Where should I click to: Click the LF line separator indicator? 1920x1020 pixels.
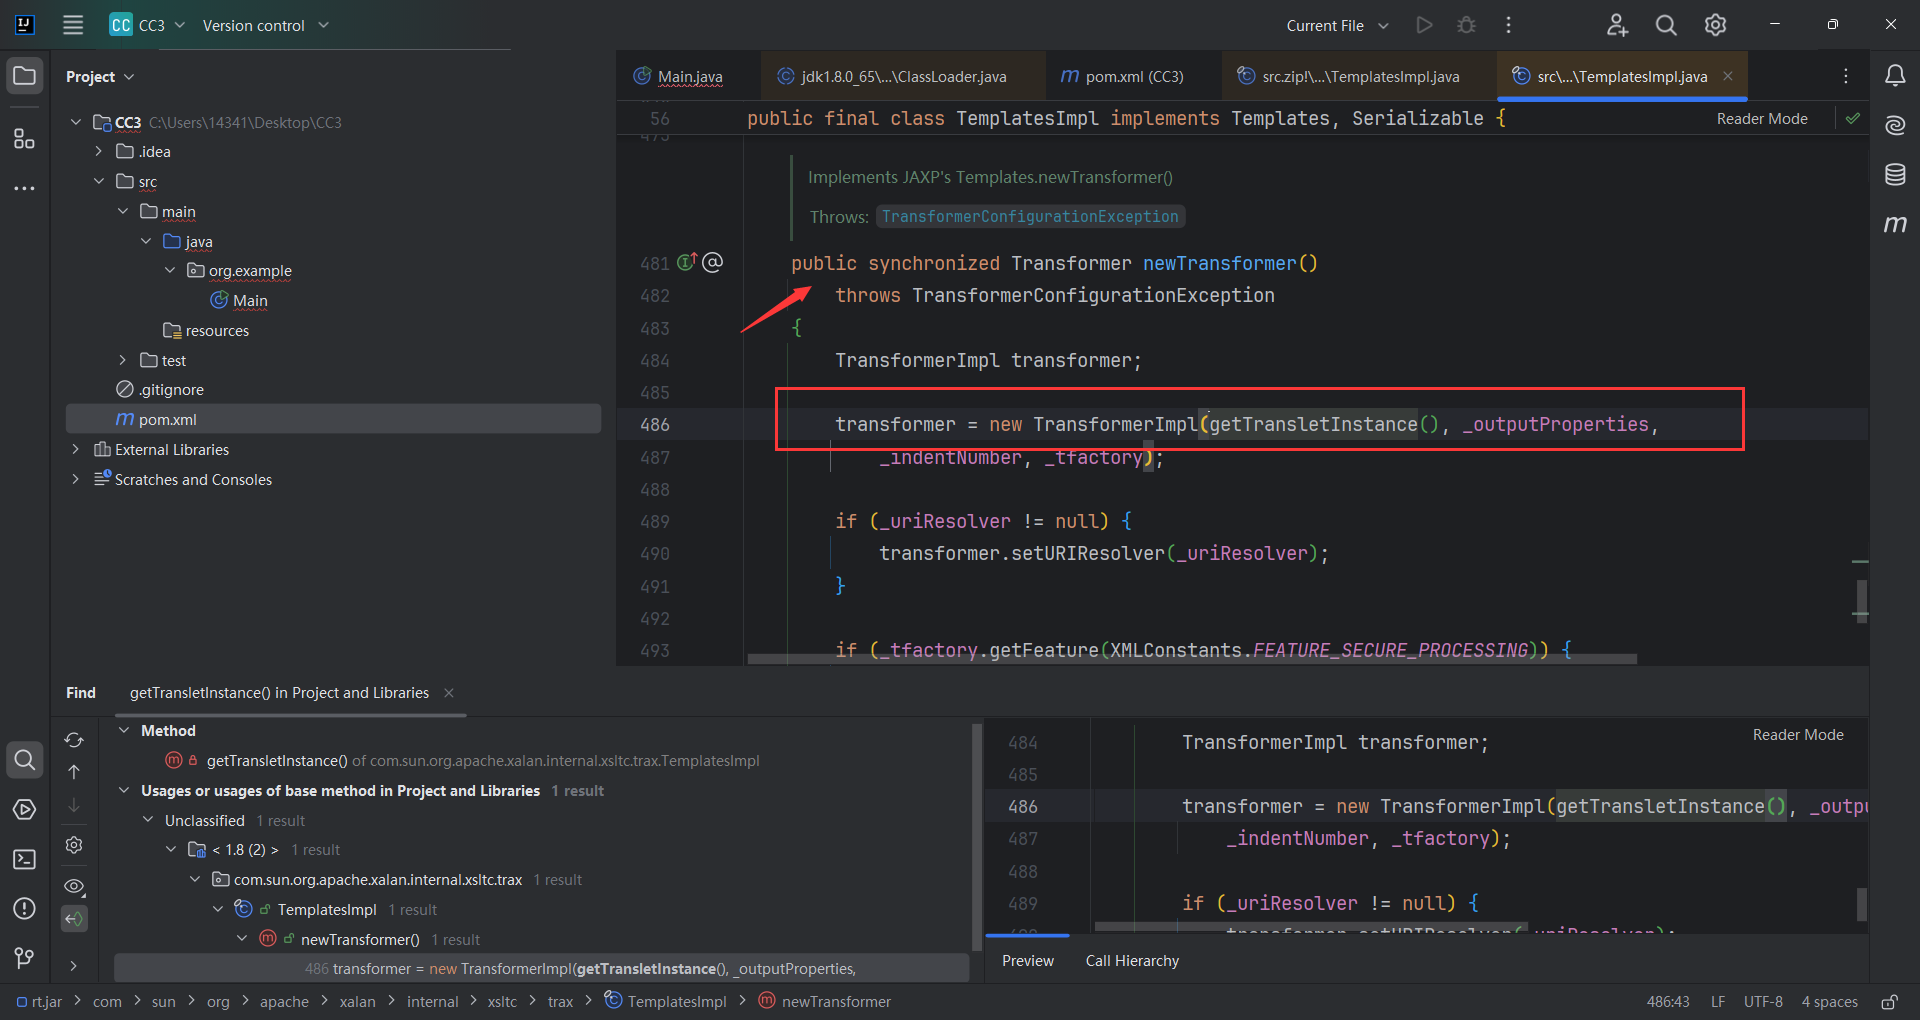pyautogui.click(x=1717, y=1001)
